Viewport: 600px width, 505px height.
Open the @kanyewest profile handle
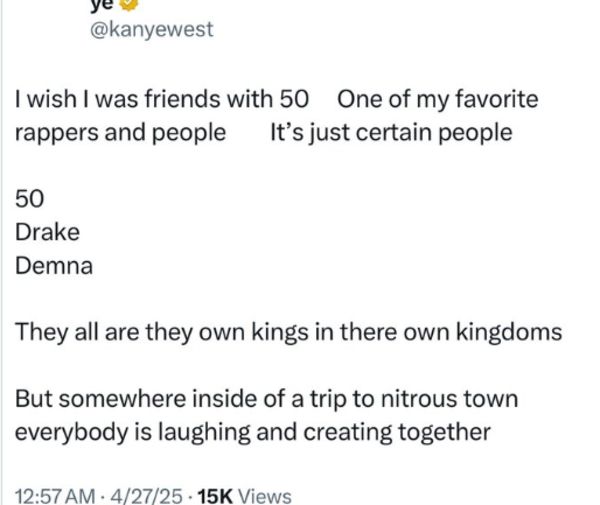pyautogui.click(x=152, y=29)
